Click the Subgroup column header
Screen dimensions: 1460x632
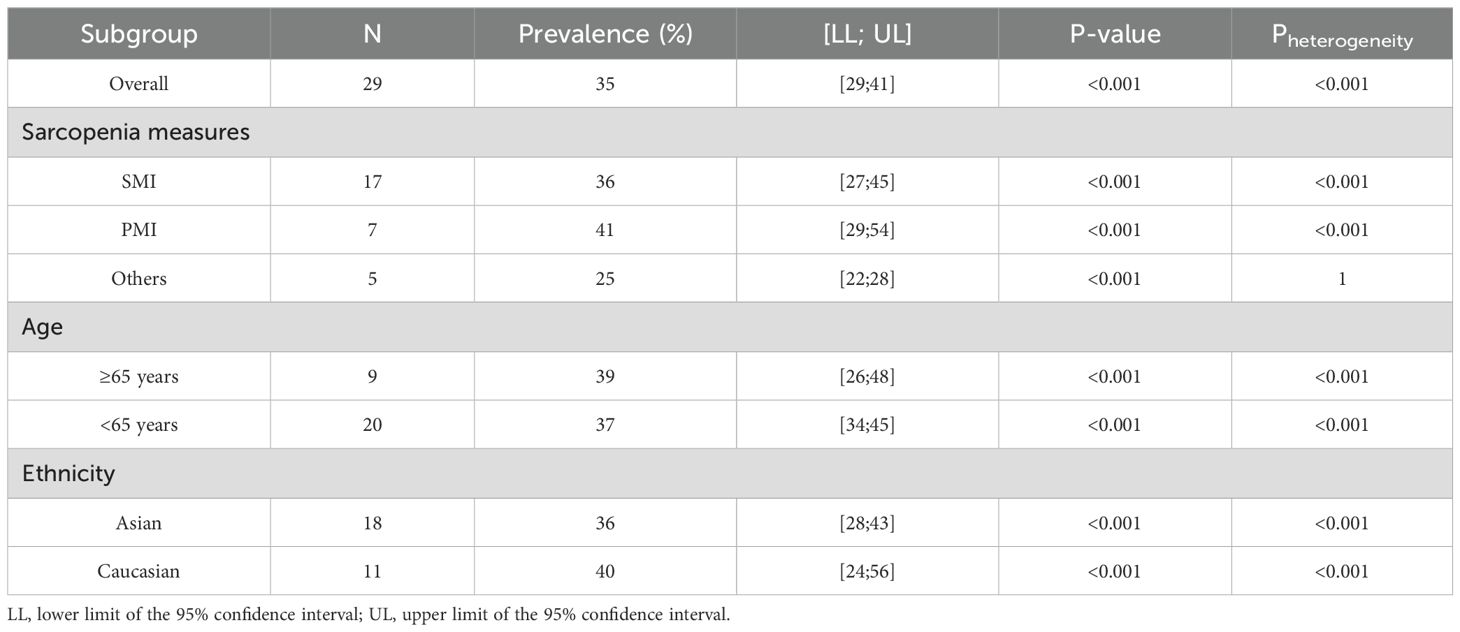(x=139, y=34)
